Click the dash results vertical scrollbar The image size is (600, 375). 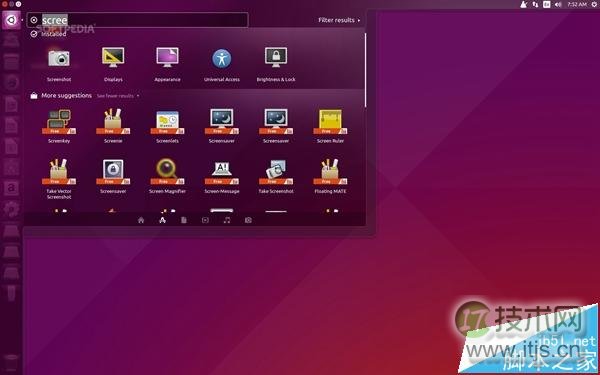pos(365,70)
